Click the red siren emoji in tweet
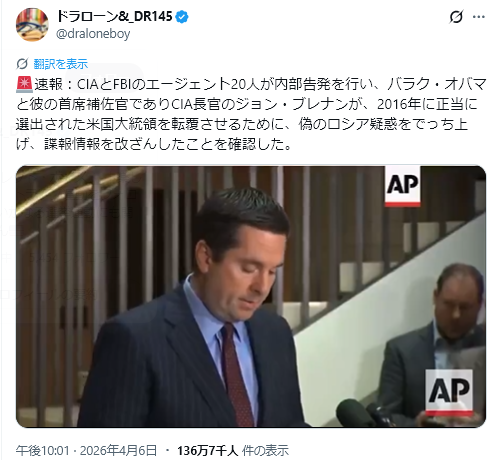Screen dimensions: 497x460 click(x=24, y=84)
